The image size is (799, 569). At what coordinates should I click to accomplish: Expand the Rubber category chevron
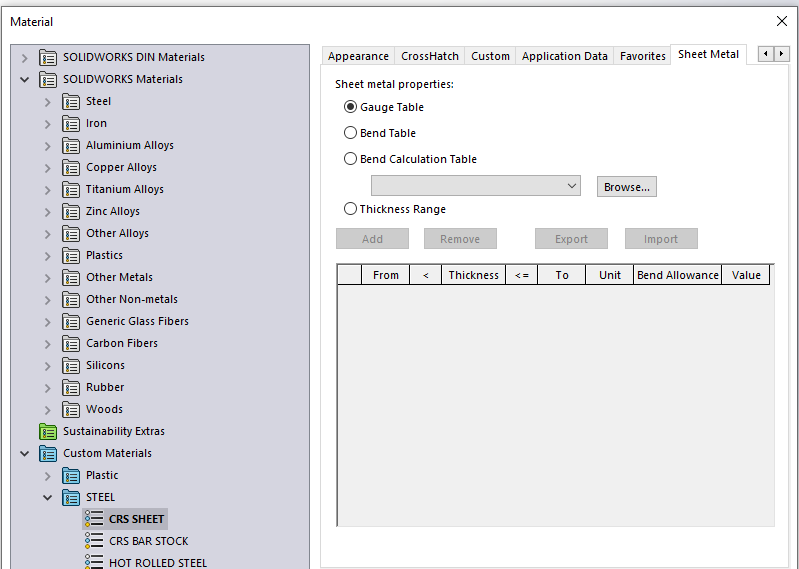point(47,388)
